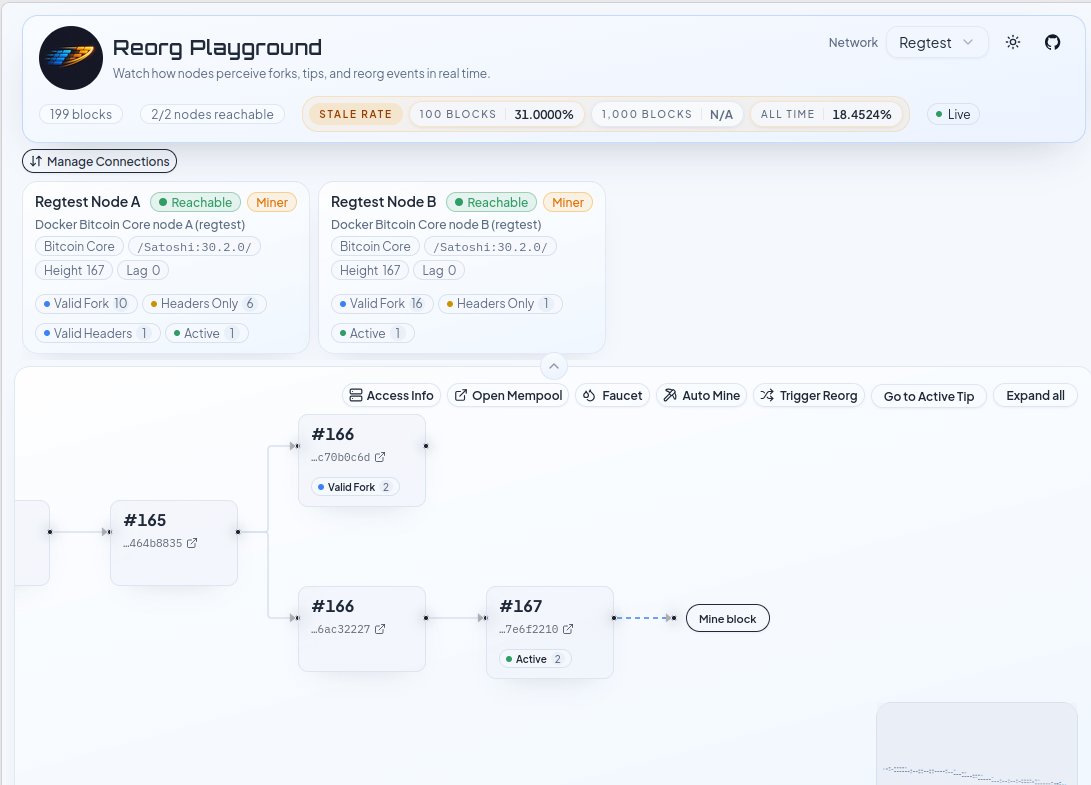This screenshot has width=1091, height=785.
Task: Click the Open Mempool button
Action: [509, 395]
